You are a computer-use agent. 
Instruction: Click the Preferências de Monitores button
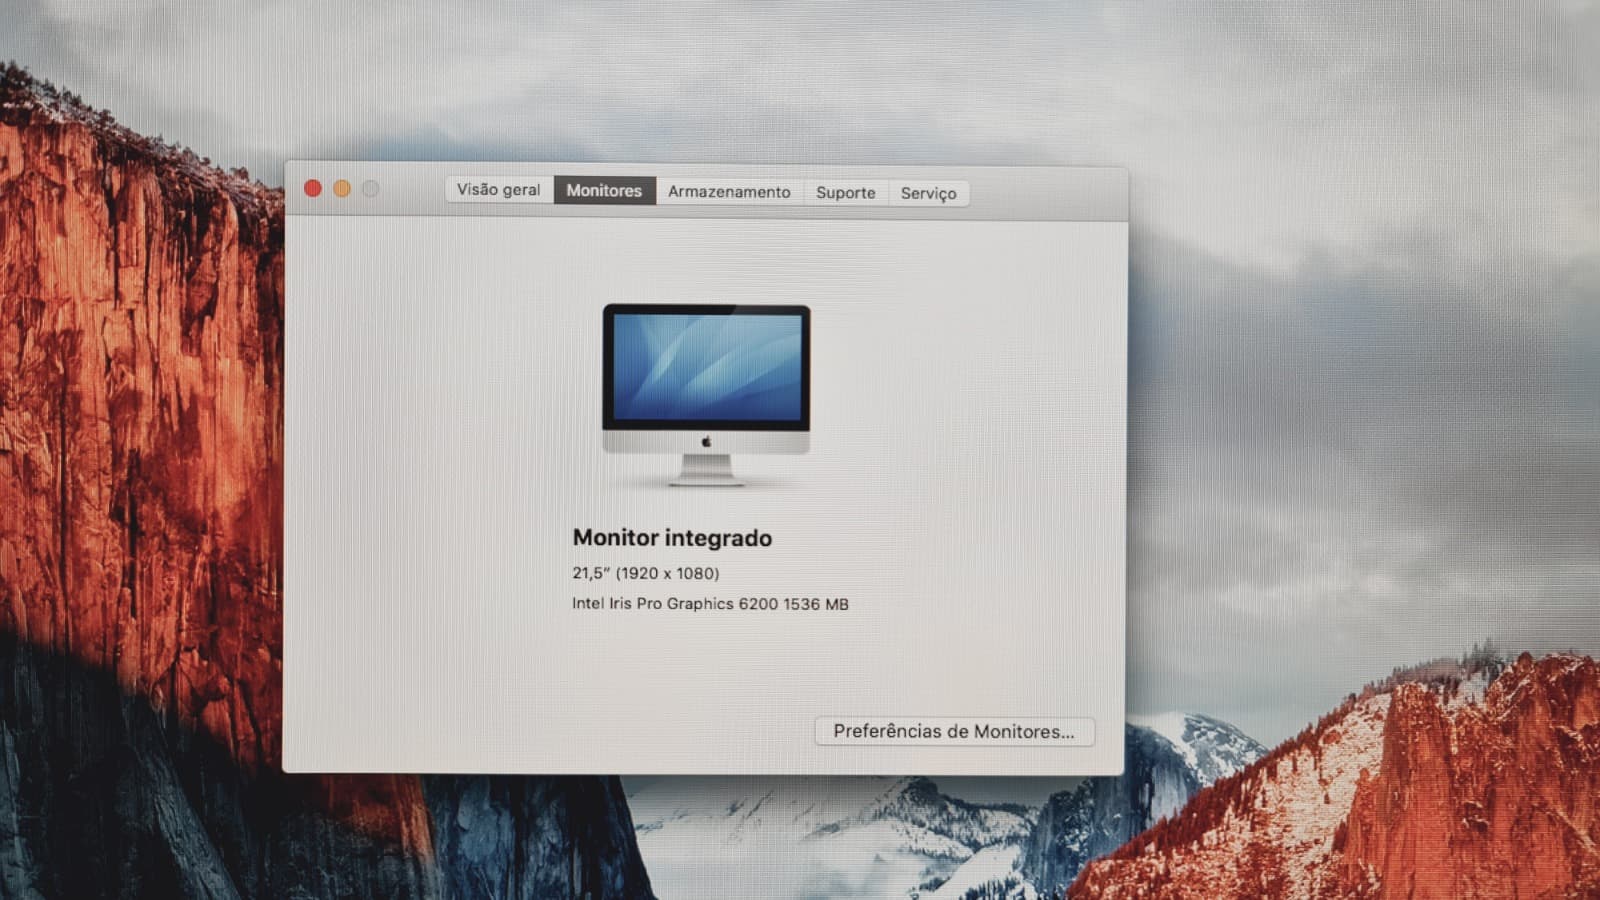tap(954, 731)
